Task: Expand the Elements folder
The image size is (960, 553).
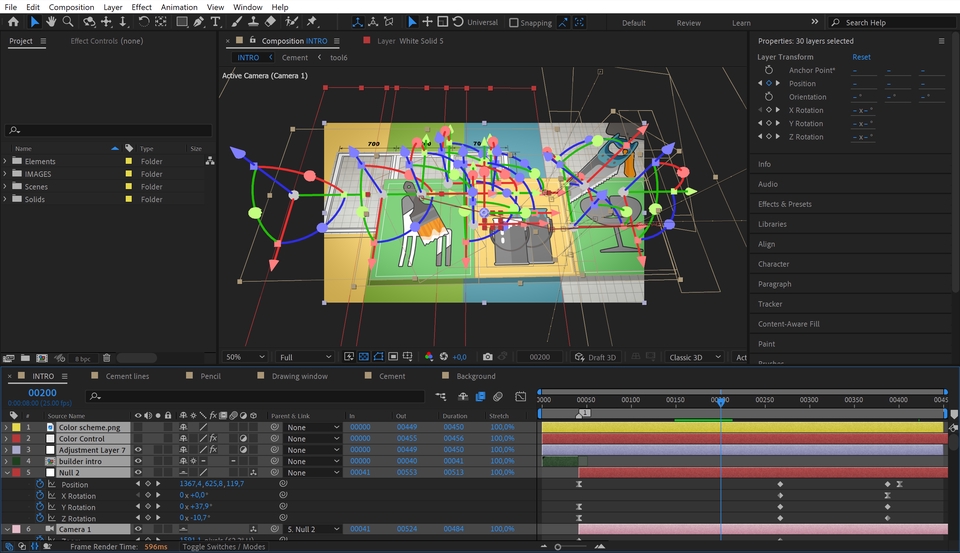Action: click(x=6, y=161)
